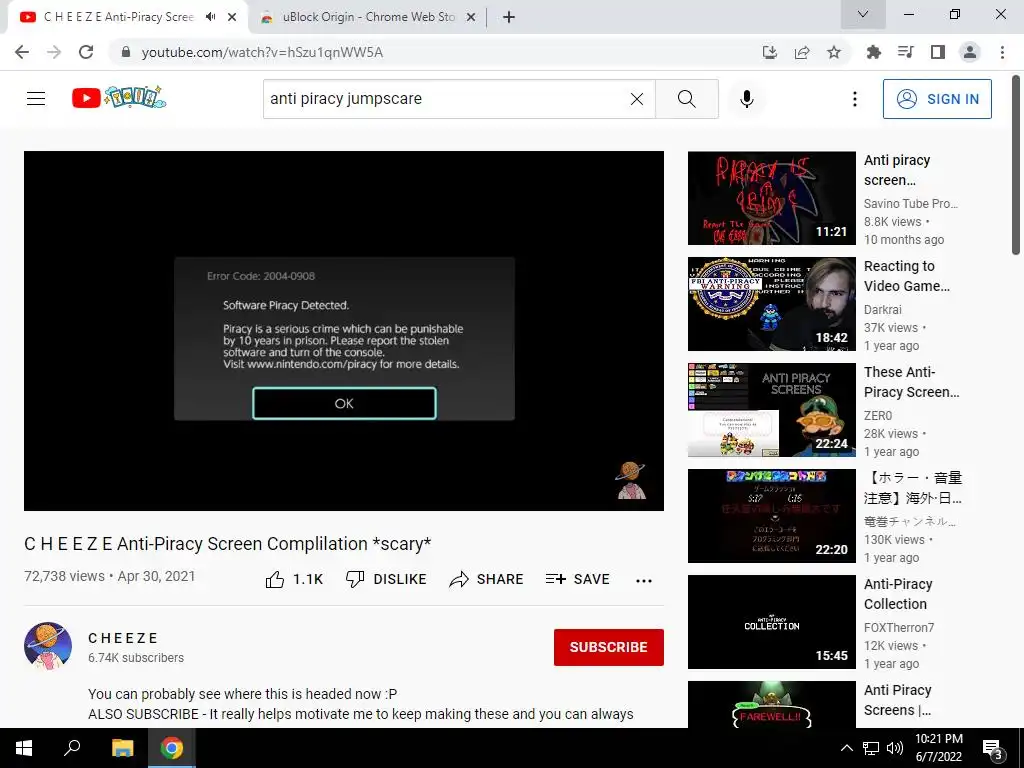This screenshot has width=1024, height=768.
Task: Open 'Anti-Piracy Collection' title link
Action: (898, 594)
